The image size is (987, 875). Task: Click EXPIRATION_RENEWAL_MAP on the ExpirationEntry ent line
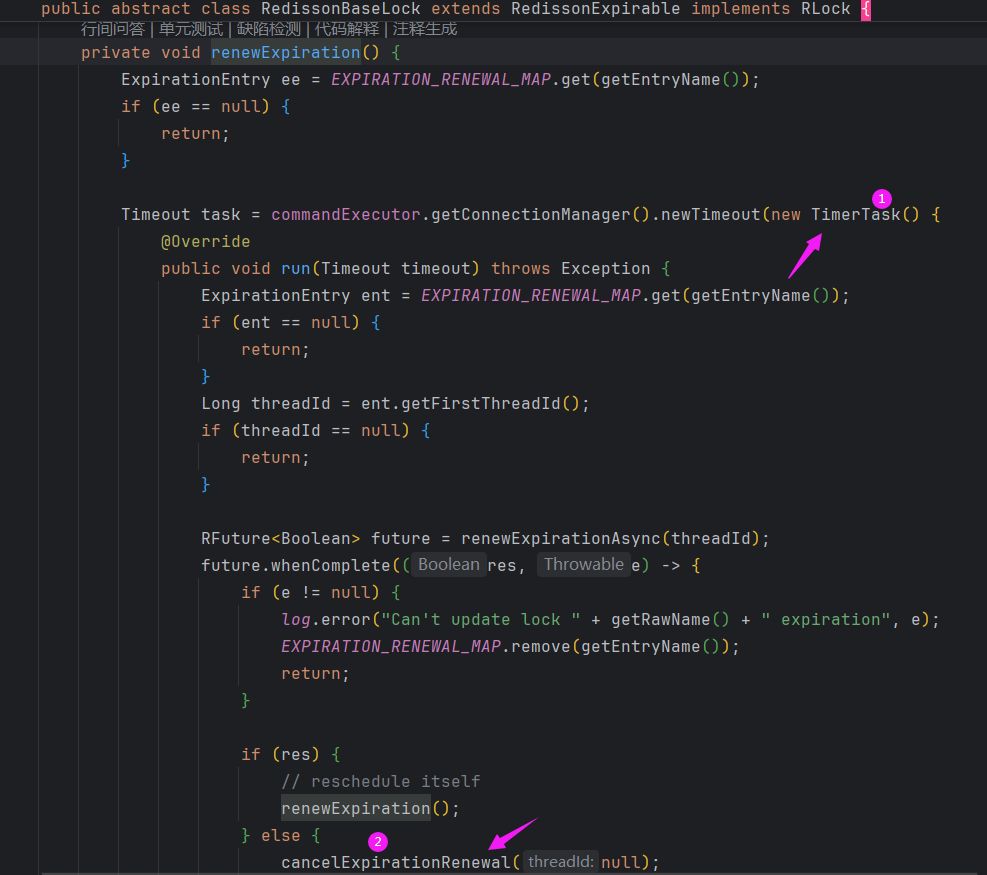pyautogui.click(x=531, y=295)
